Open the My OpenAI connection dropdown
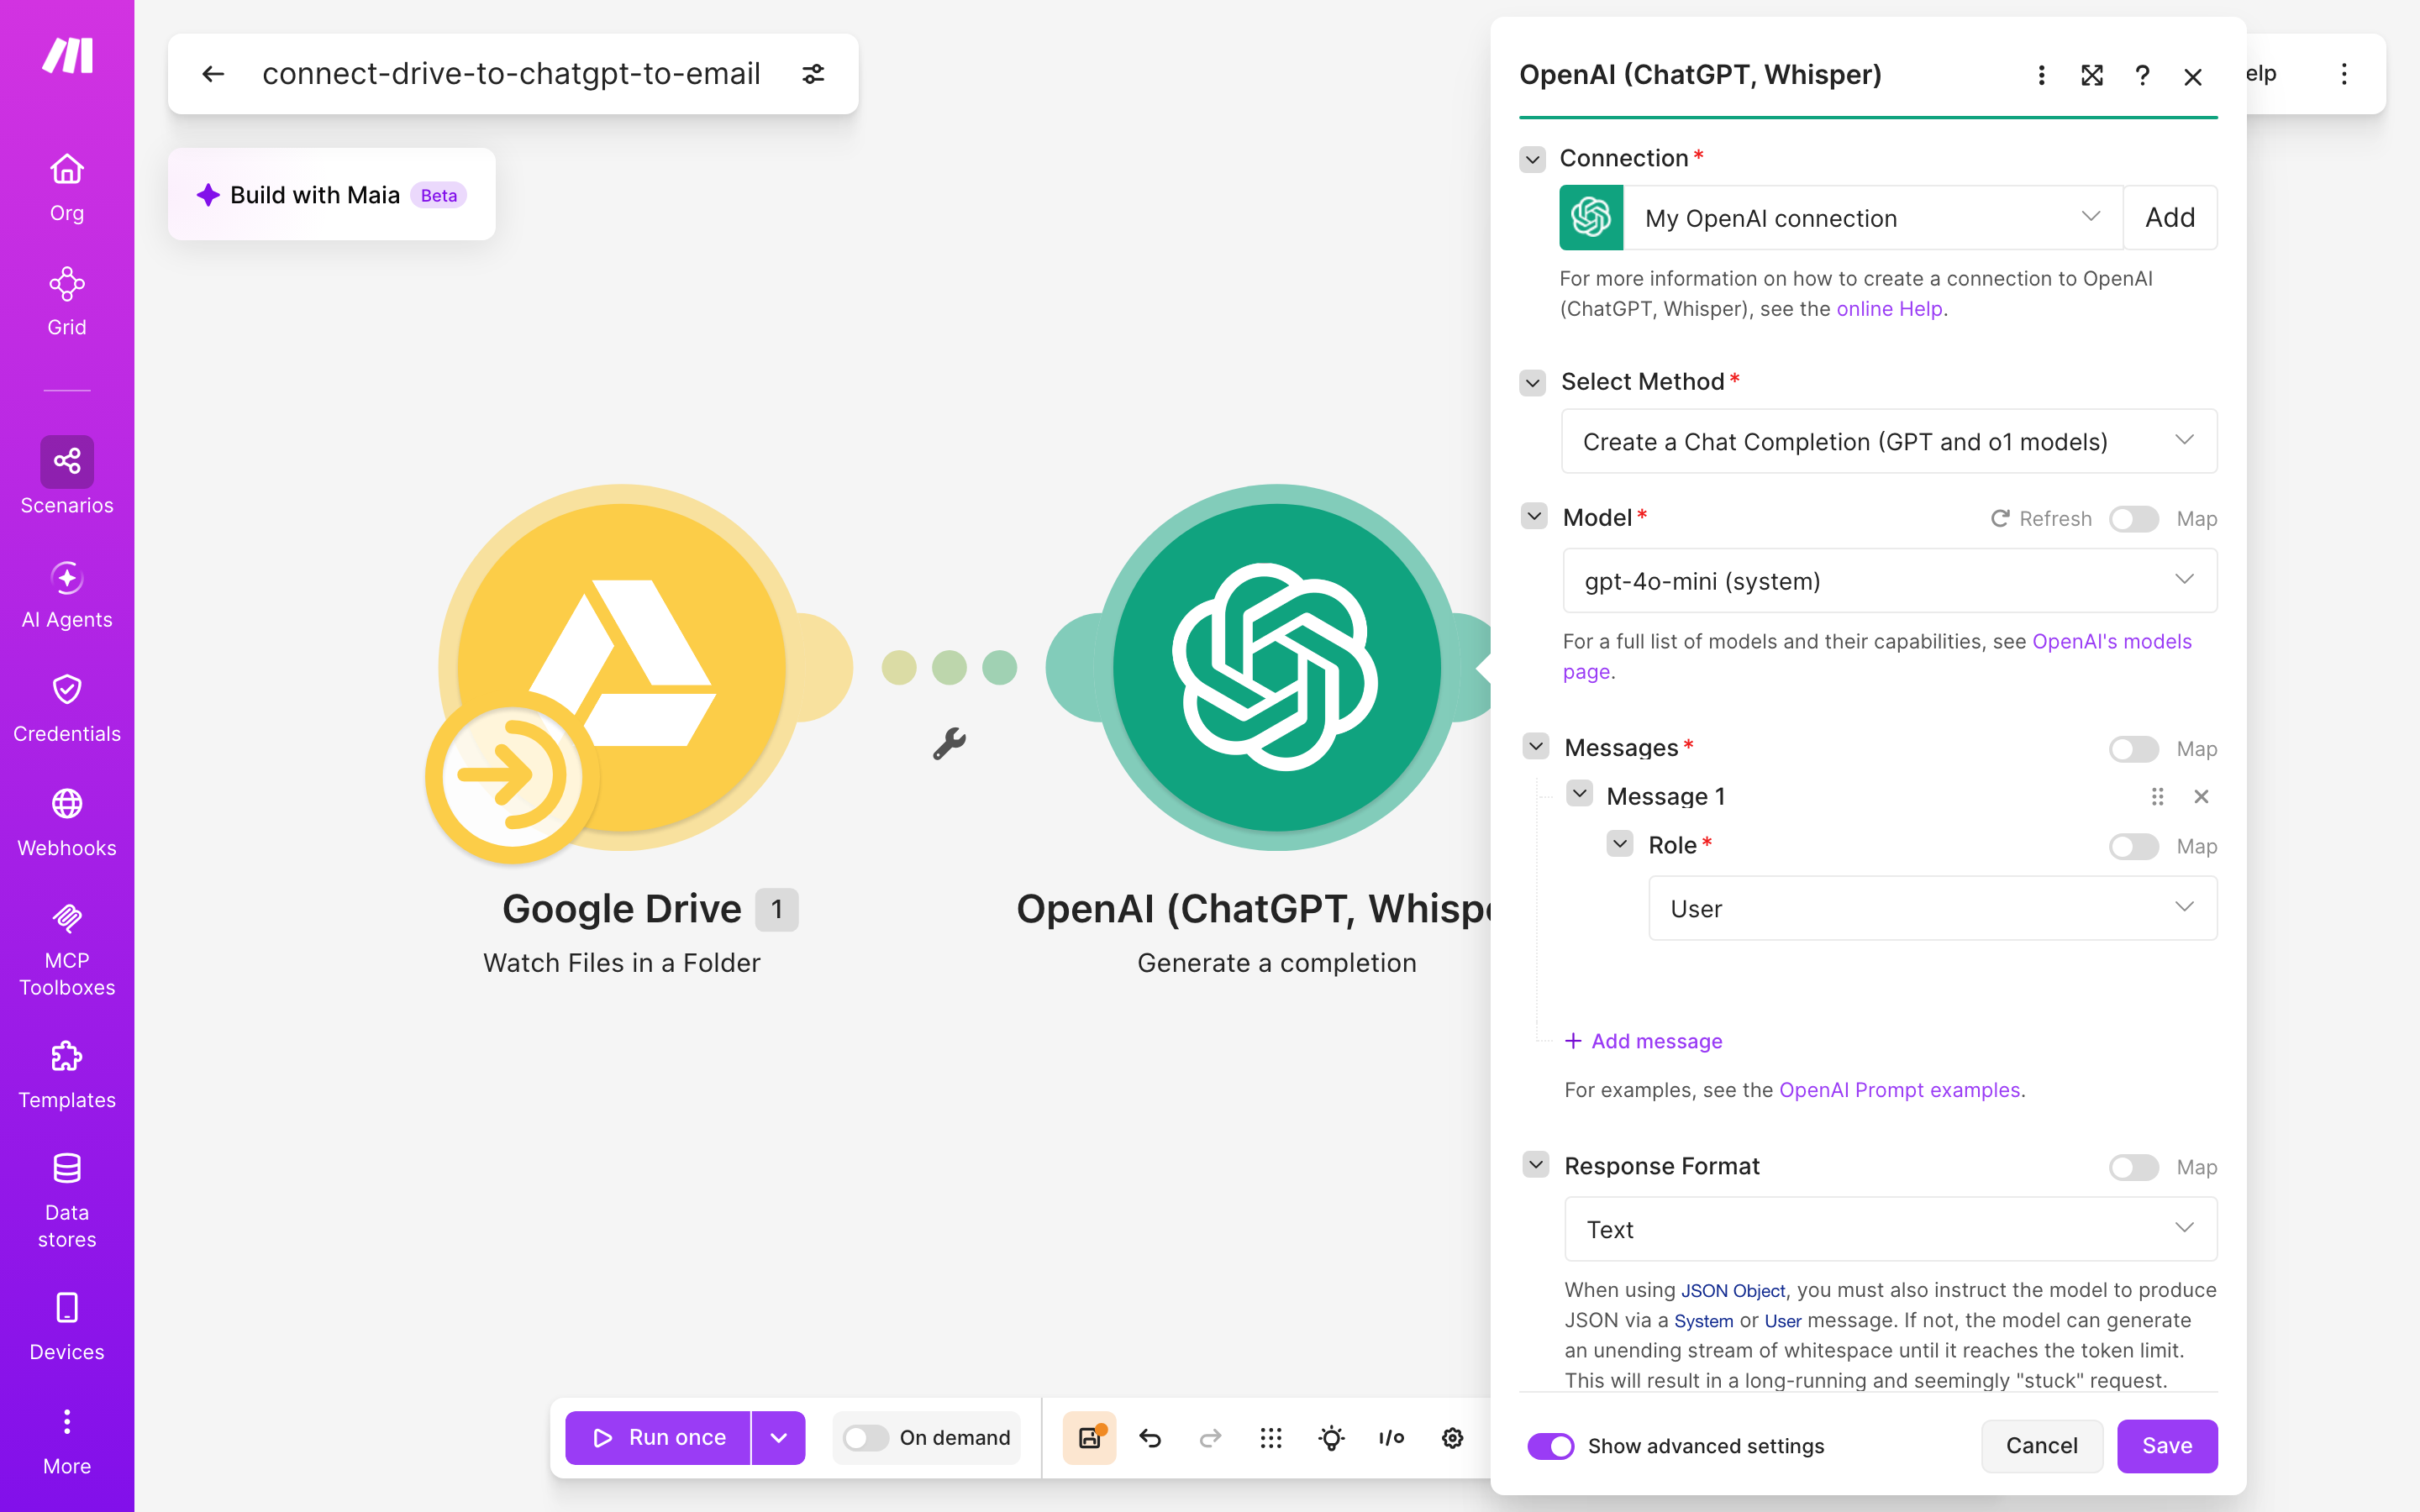2420x1512 pixels. point(1872,218)
